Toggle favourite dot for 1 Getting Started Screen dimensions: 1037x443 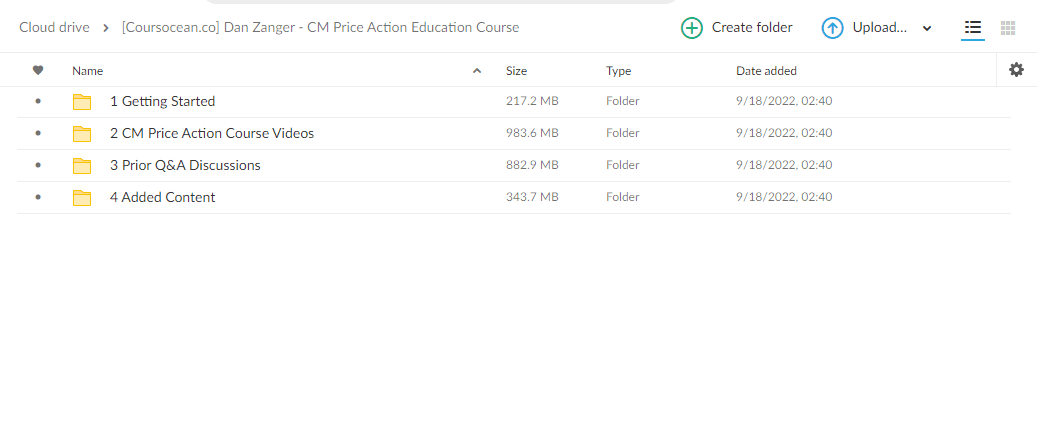coord(38,102)
